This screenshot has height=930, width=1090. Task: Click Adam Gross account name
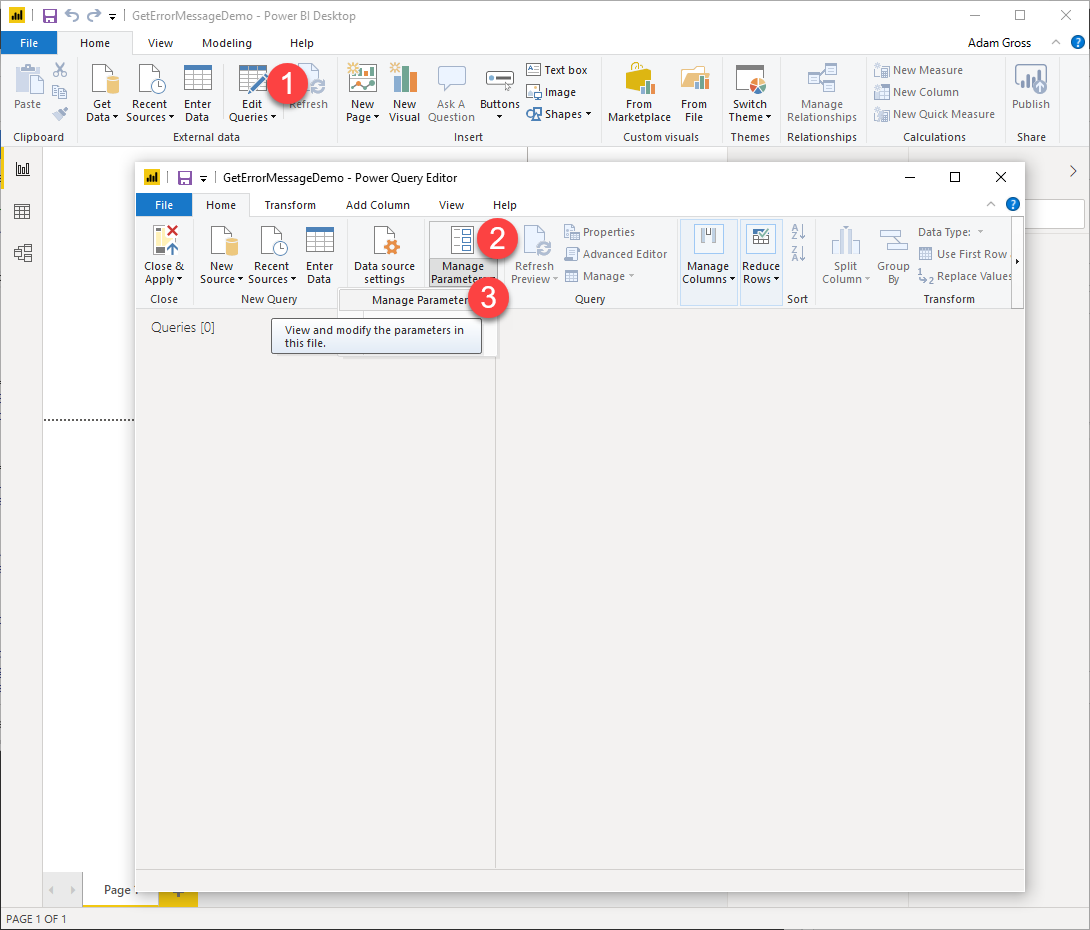999,43
